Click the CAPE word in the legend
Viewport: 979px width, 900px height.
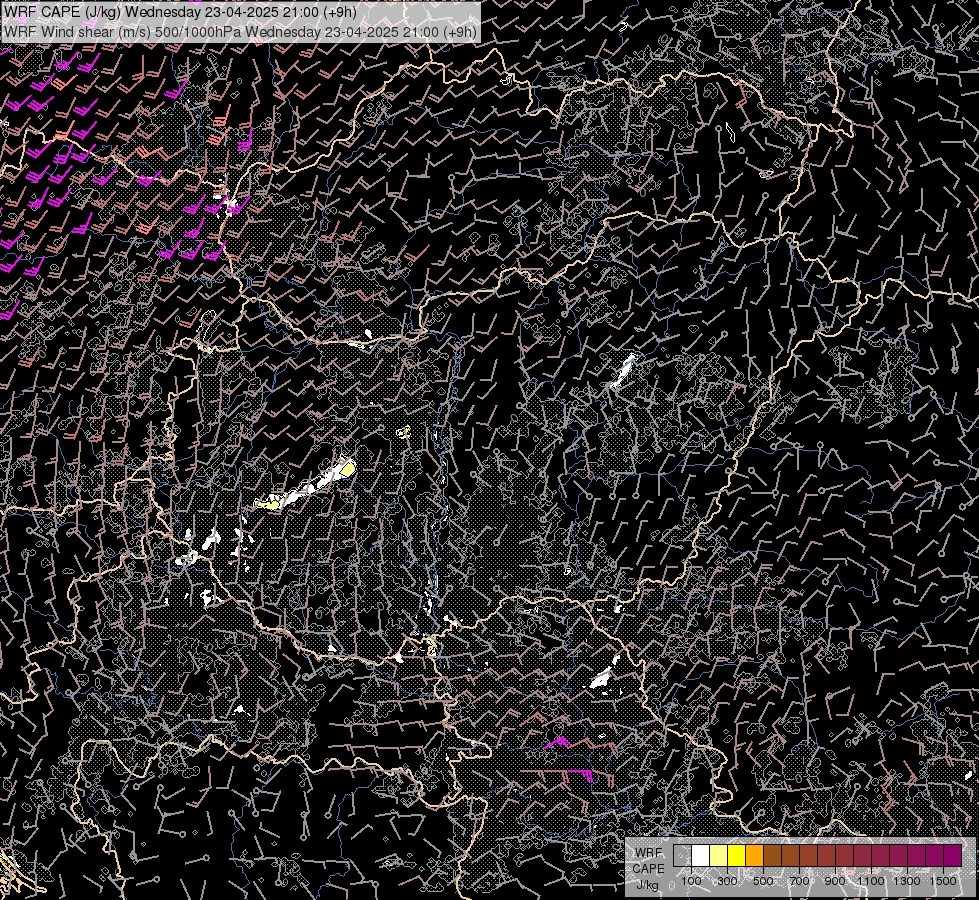(648, 869)
